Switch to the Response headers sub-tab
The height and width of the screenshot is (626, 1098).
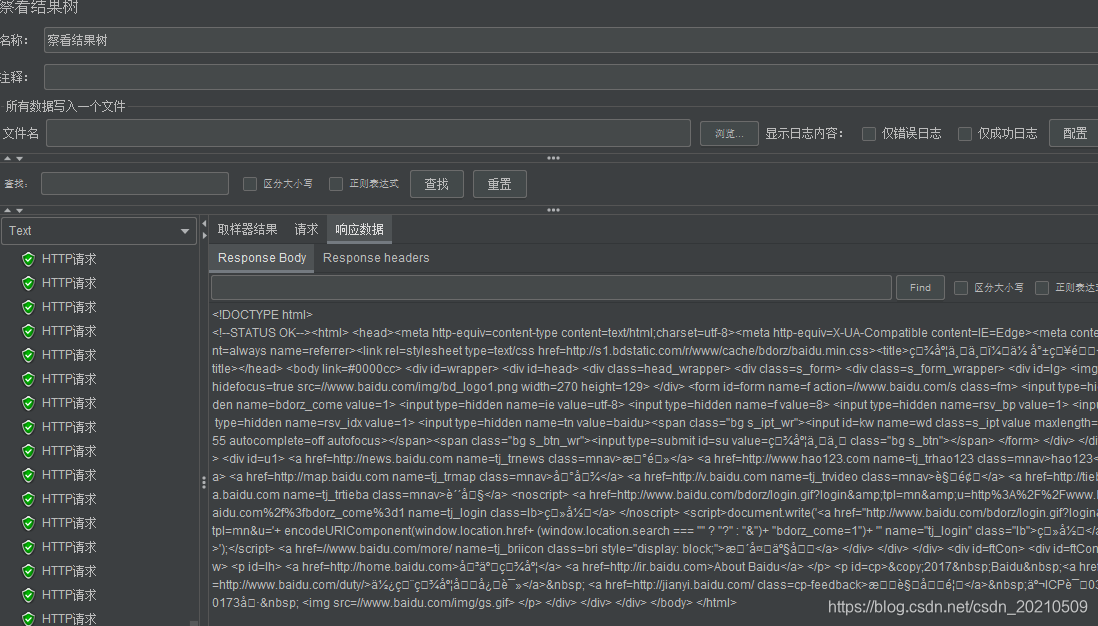(376, 258)
